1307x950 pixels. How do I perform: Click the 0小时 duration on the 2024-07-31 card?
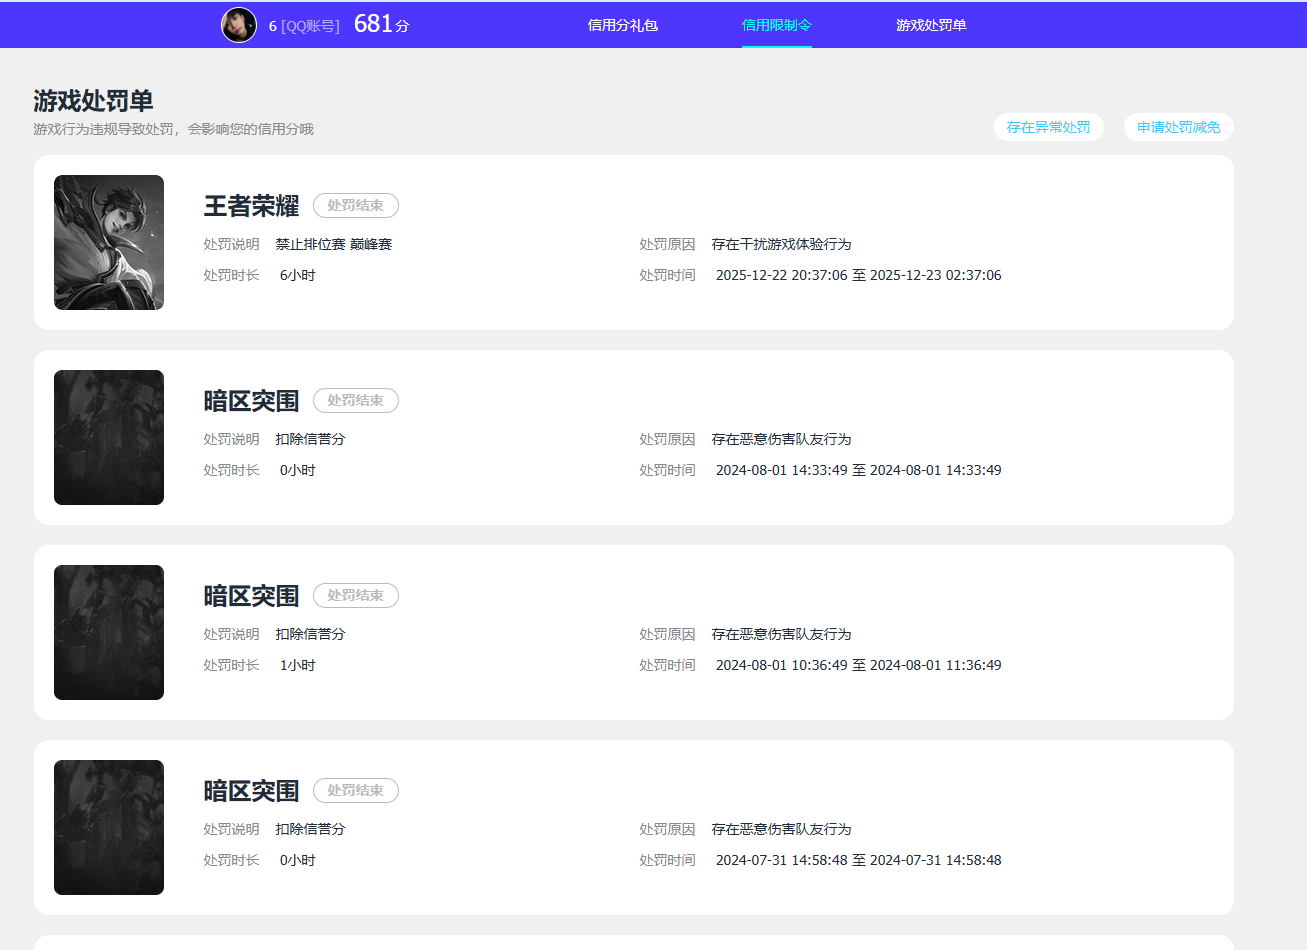(298, 860)
